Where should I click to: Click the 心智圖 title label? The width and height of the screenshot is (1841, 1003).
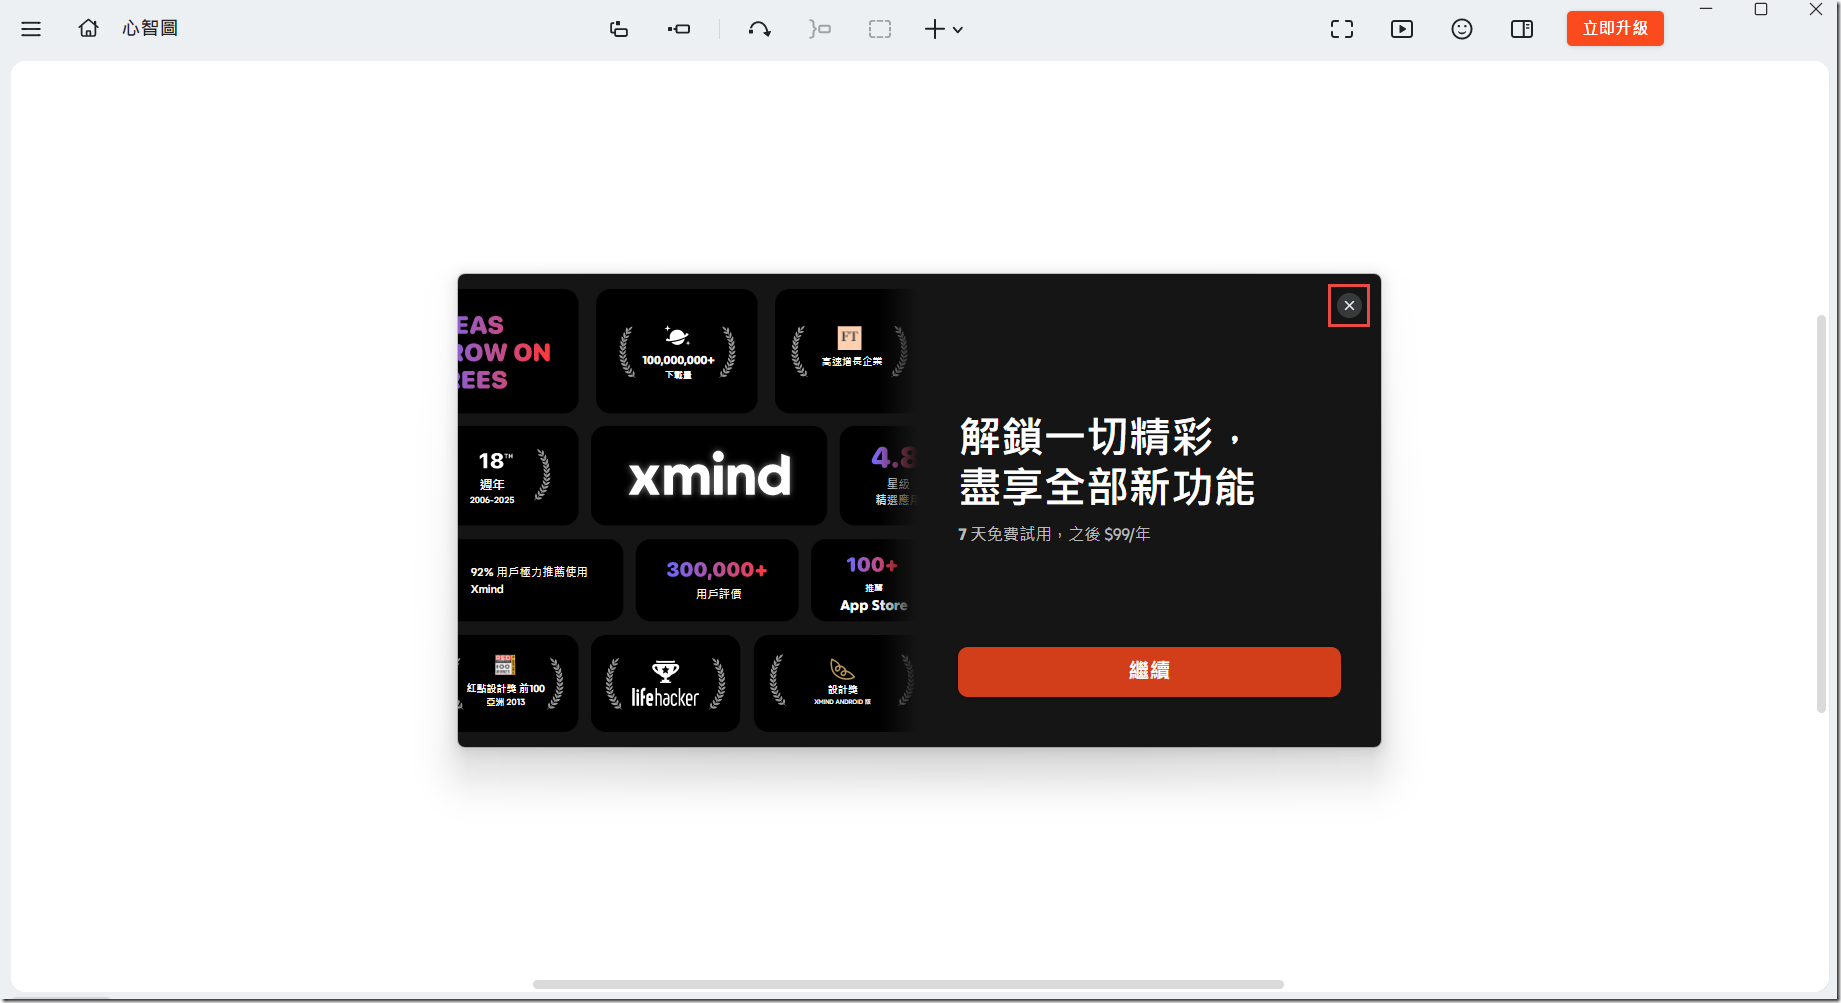150,28
